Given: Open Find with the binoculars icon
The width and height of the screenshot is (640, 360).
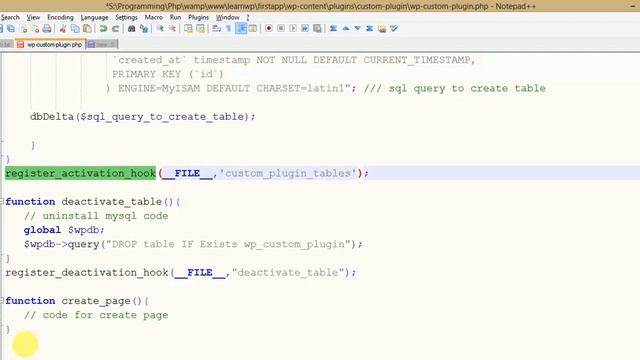Looking at the screenshot, I should pyautogui.click(x=131, y=29).
